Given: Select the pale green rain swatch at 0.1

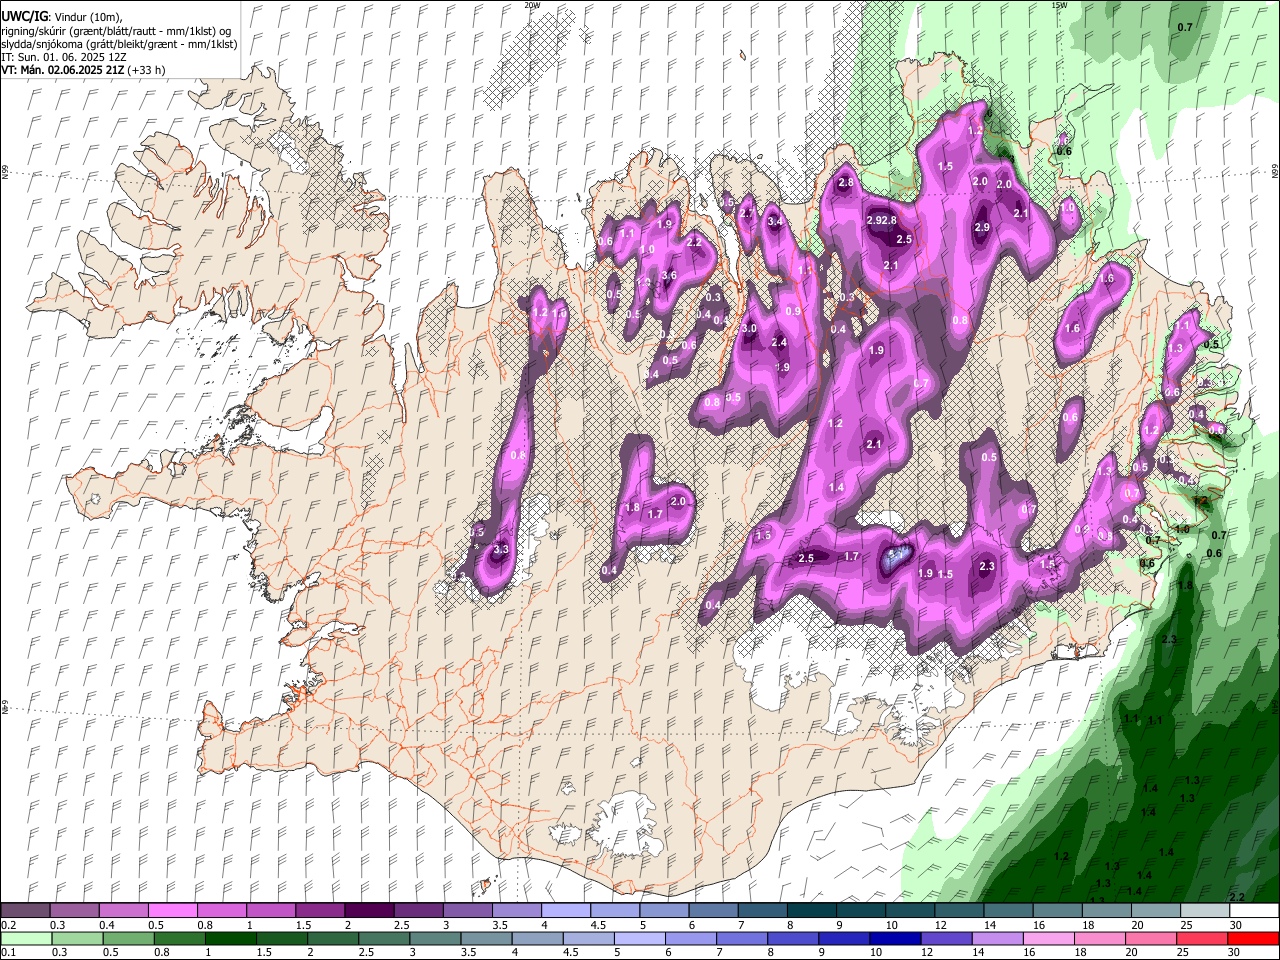Looking at the screenshot, I should click(x=25, y=938).
